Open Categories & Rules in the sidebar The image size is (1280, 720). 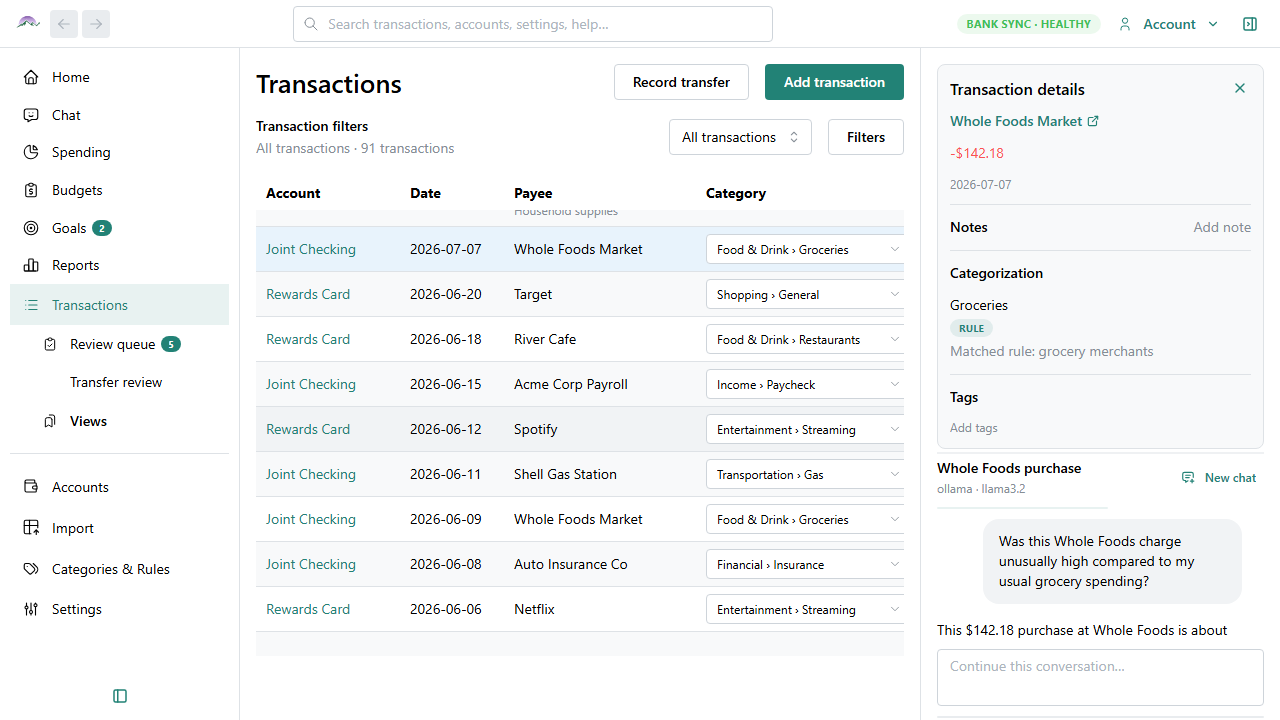tap(119, 569)
